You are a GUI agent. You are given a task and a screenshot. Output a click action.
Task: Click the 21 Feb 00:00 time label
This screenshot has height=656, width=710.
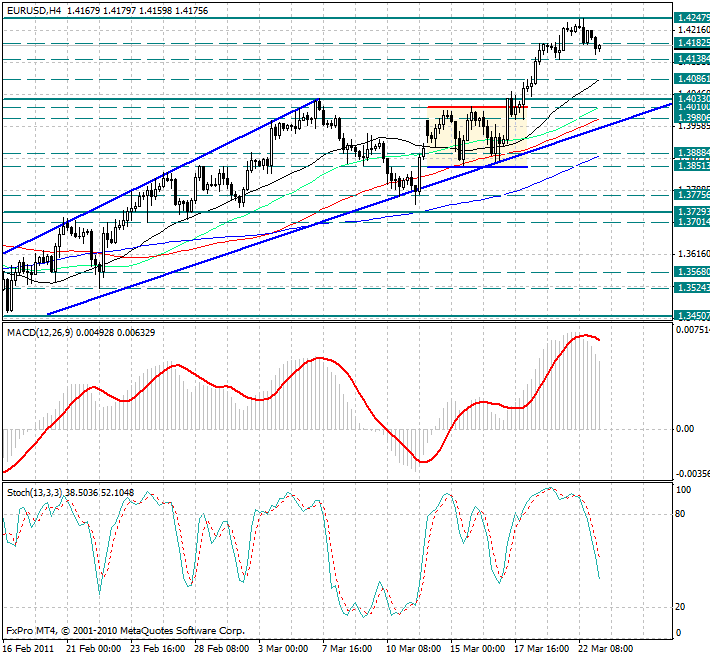pyautogui.click(x=93, y=649)
